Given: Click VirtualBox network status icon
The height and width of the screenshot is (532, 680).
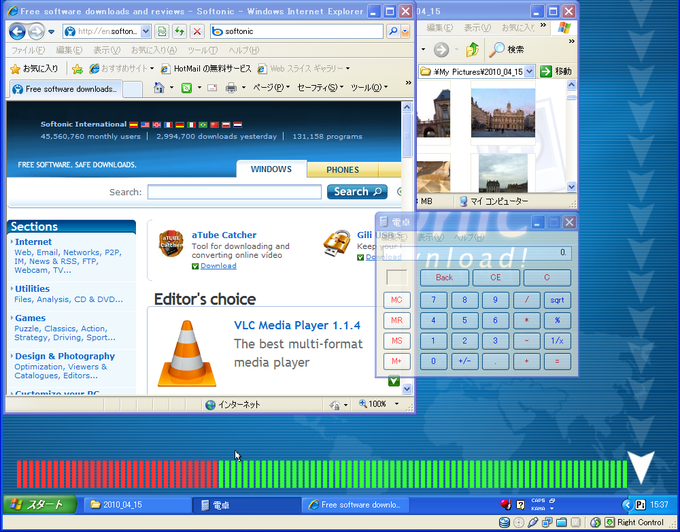Looking at the screenshot, I should click(x=547, y=522).
